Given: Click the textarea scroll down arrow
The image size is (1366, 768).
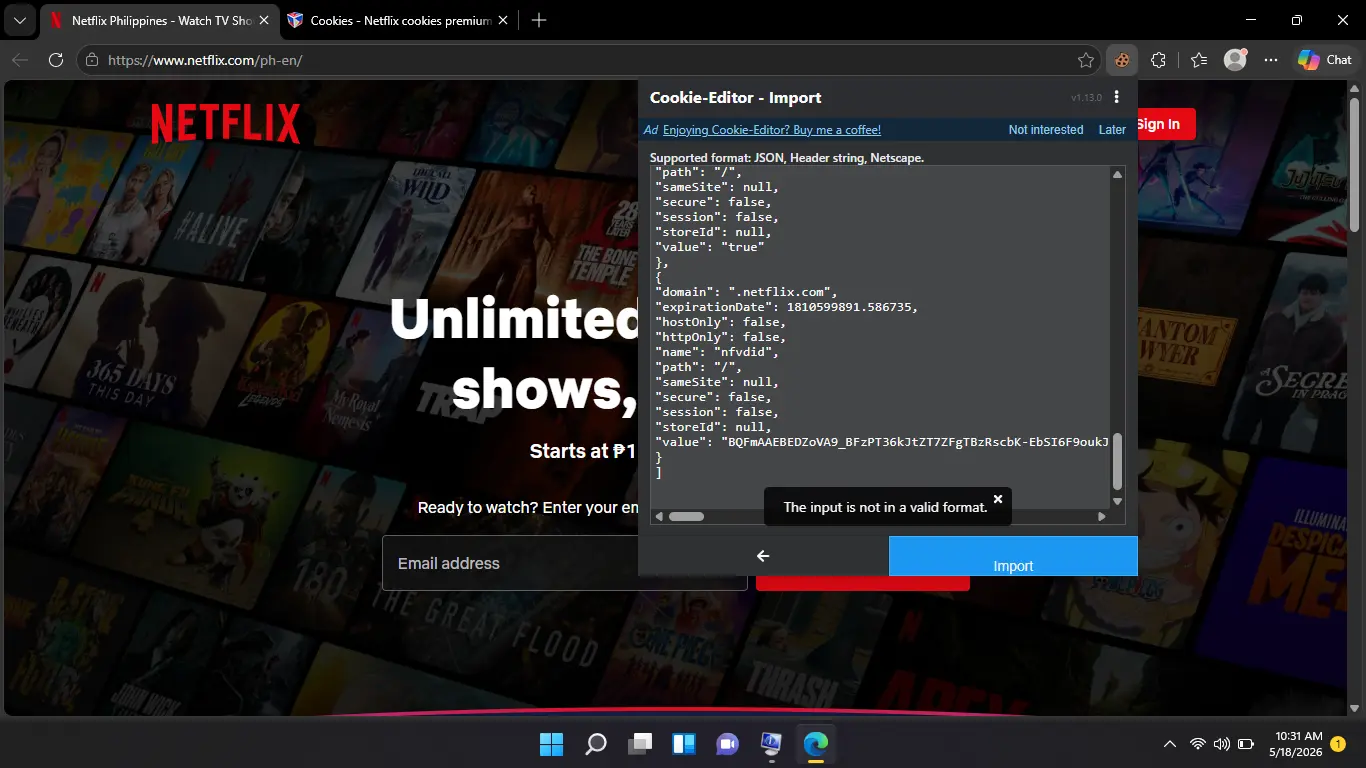Looking at the screenshot, I should coord(1117,501).
